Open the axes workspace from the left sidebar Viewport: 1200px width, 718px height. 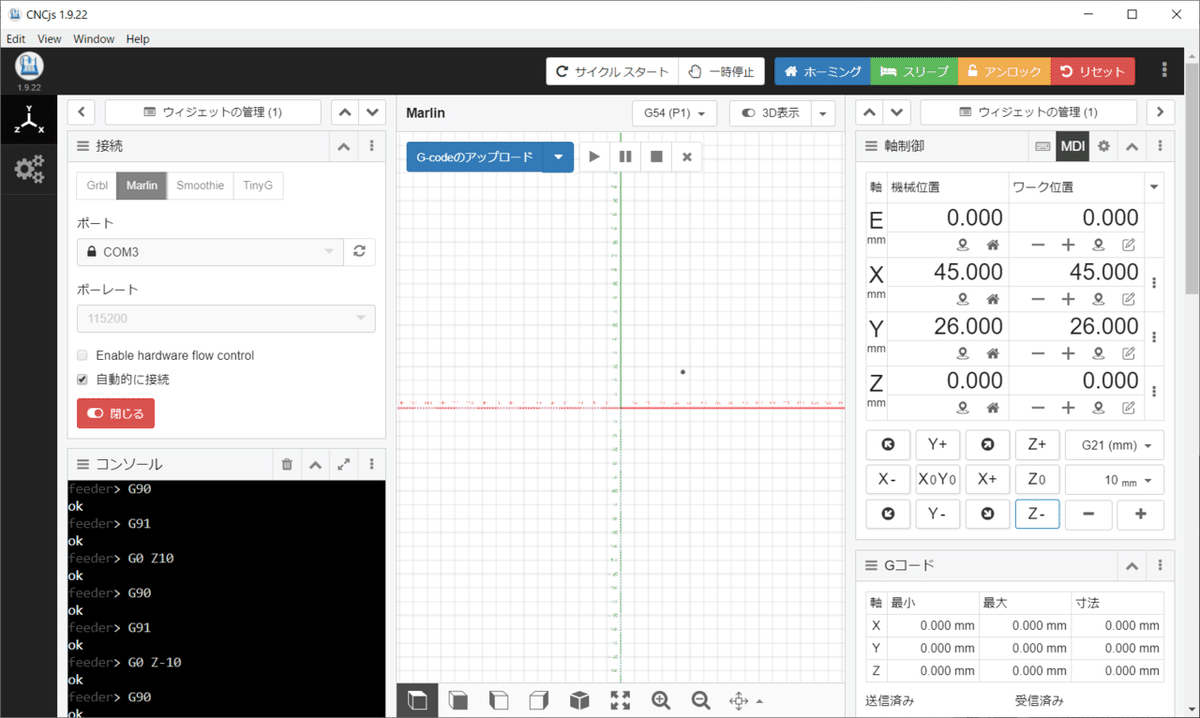point(28,120)
